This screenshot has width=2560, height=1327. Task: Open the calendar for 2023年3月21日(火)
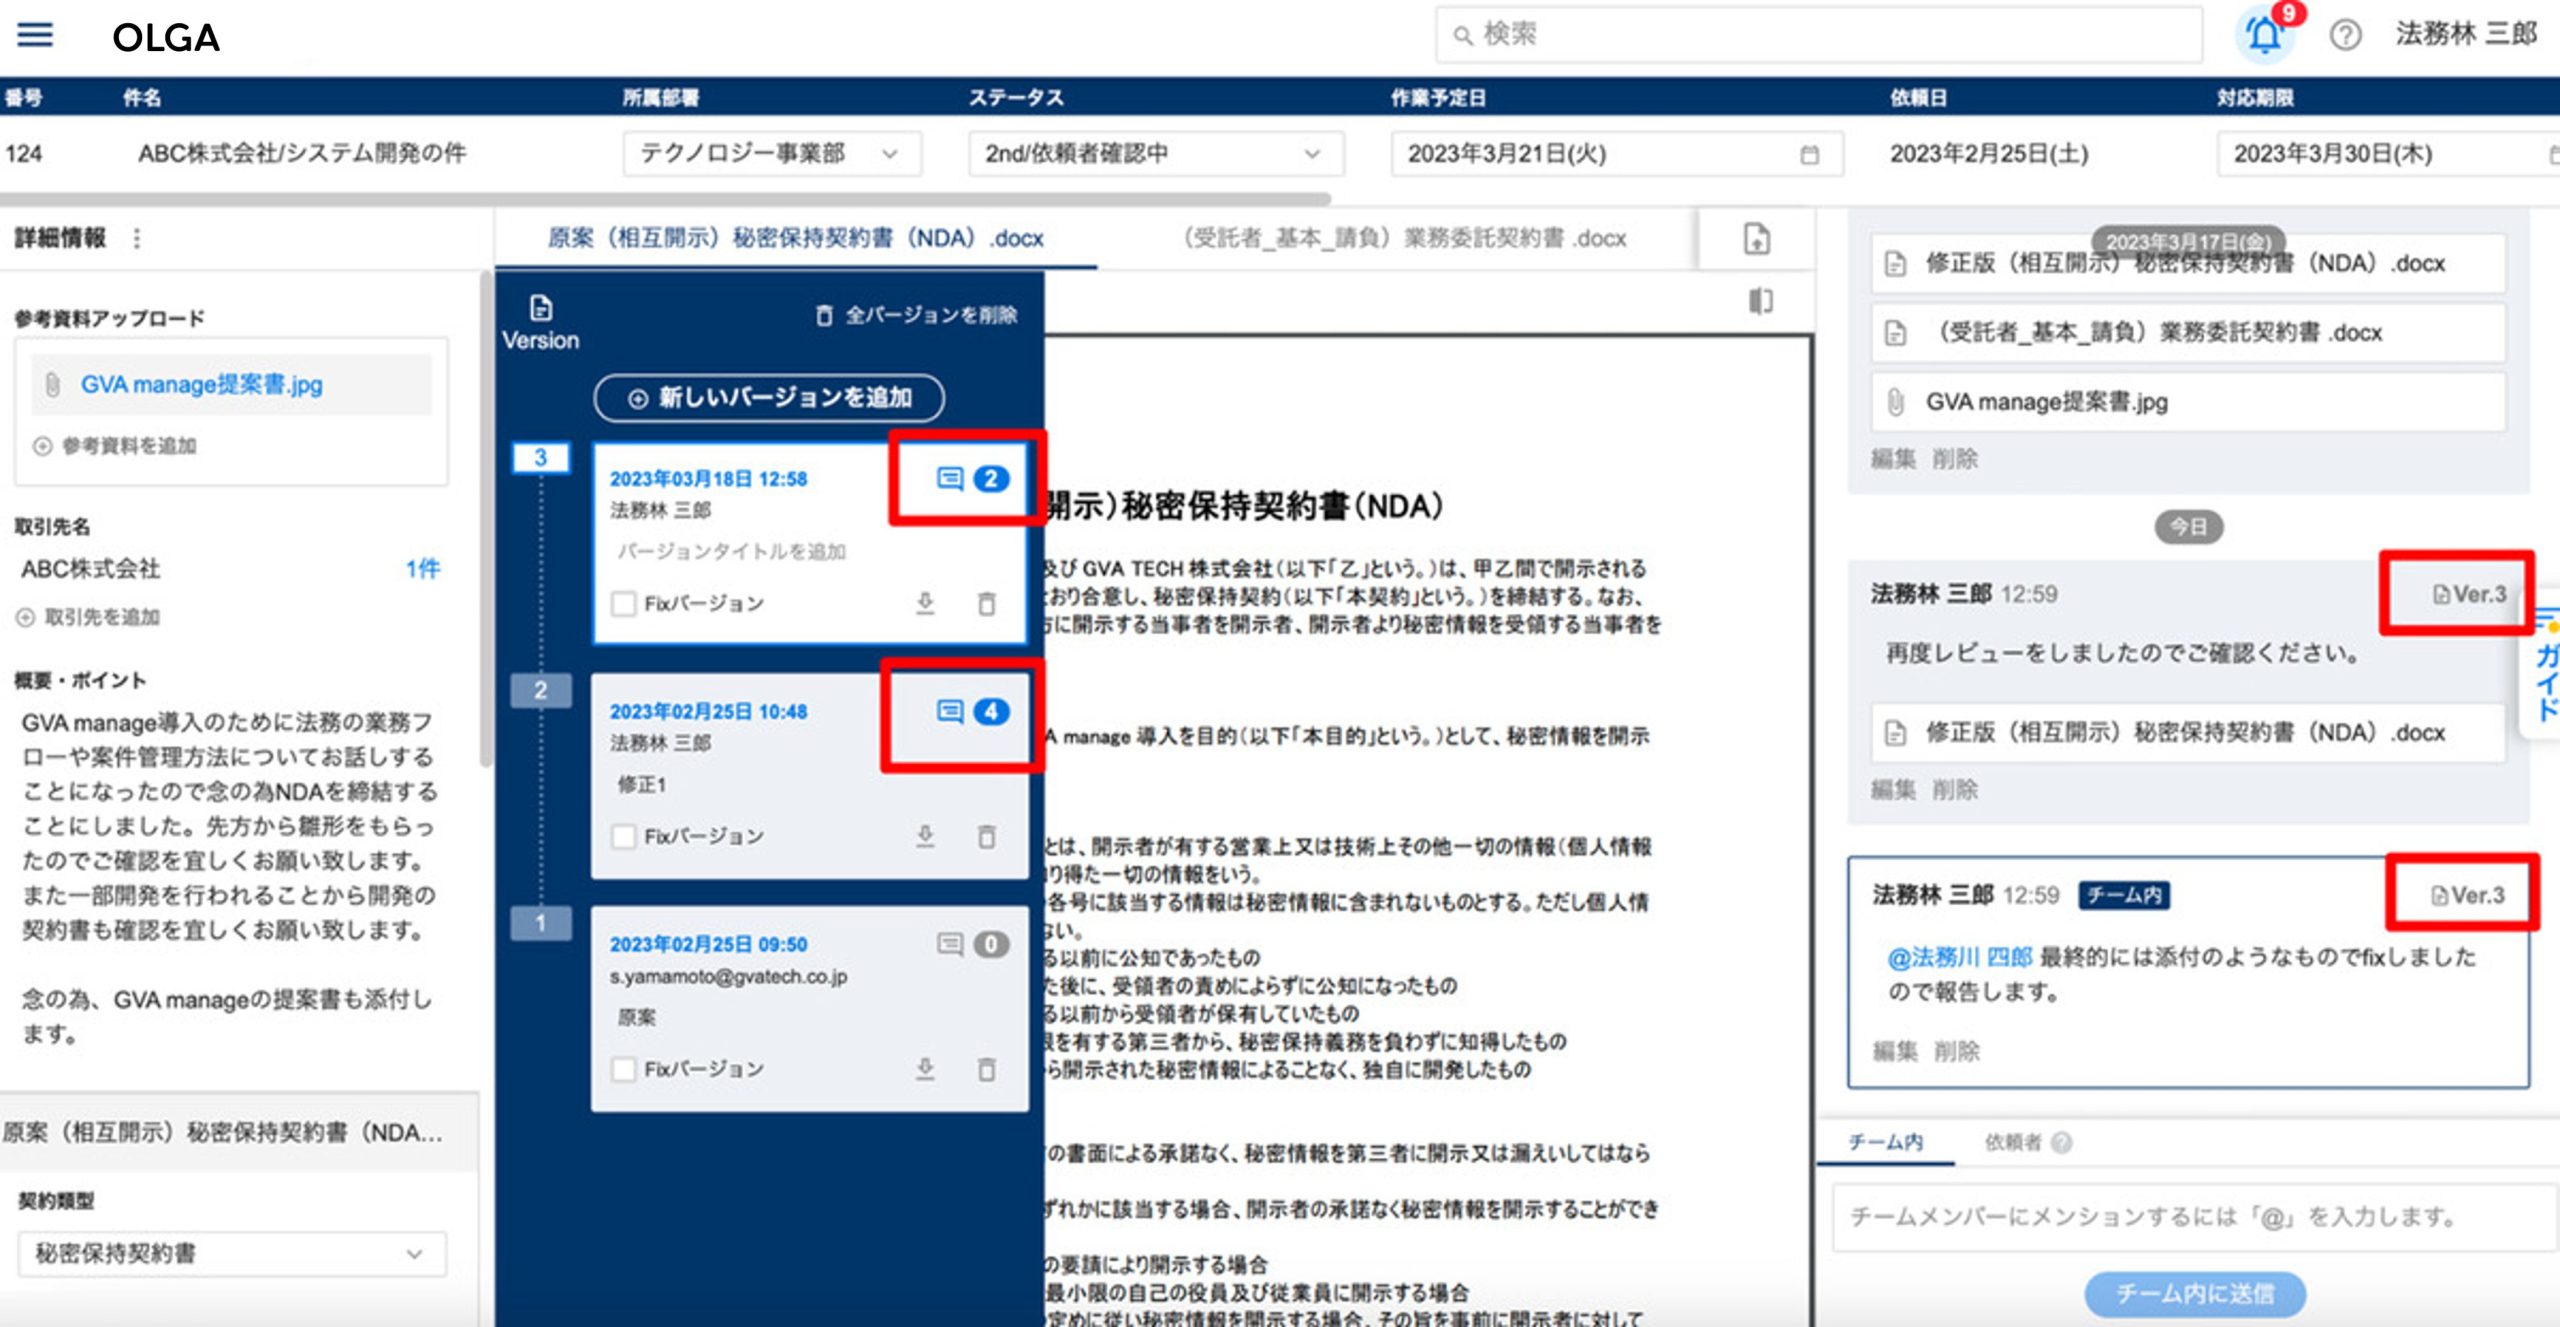(1809, 154)
